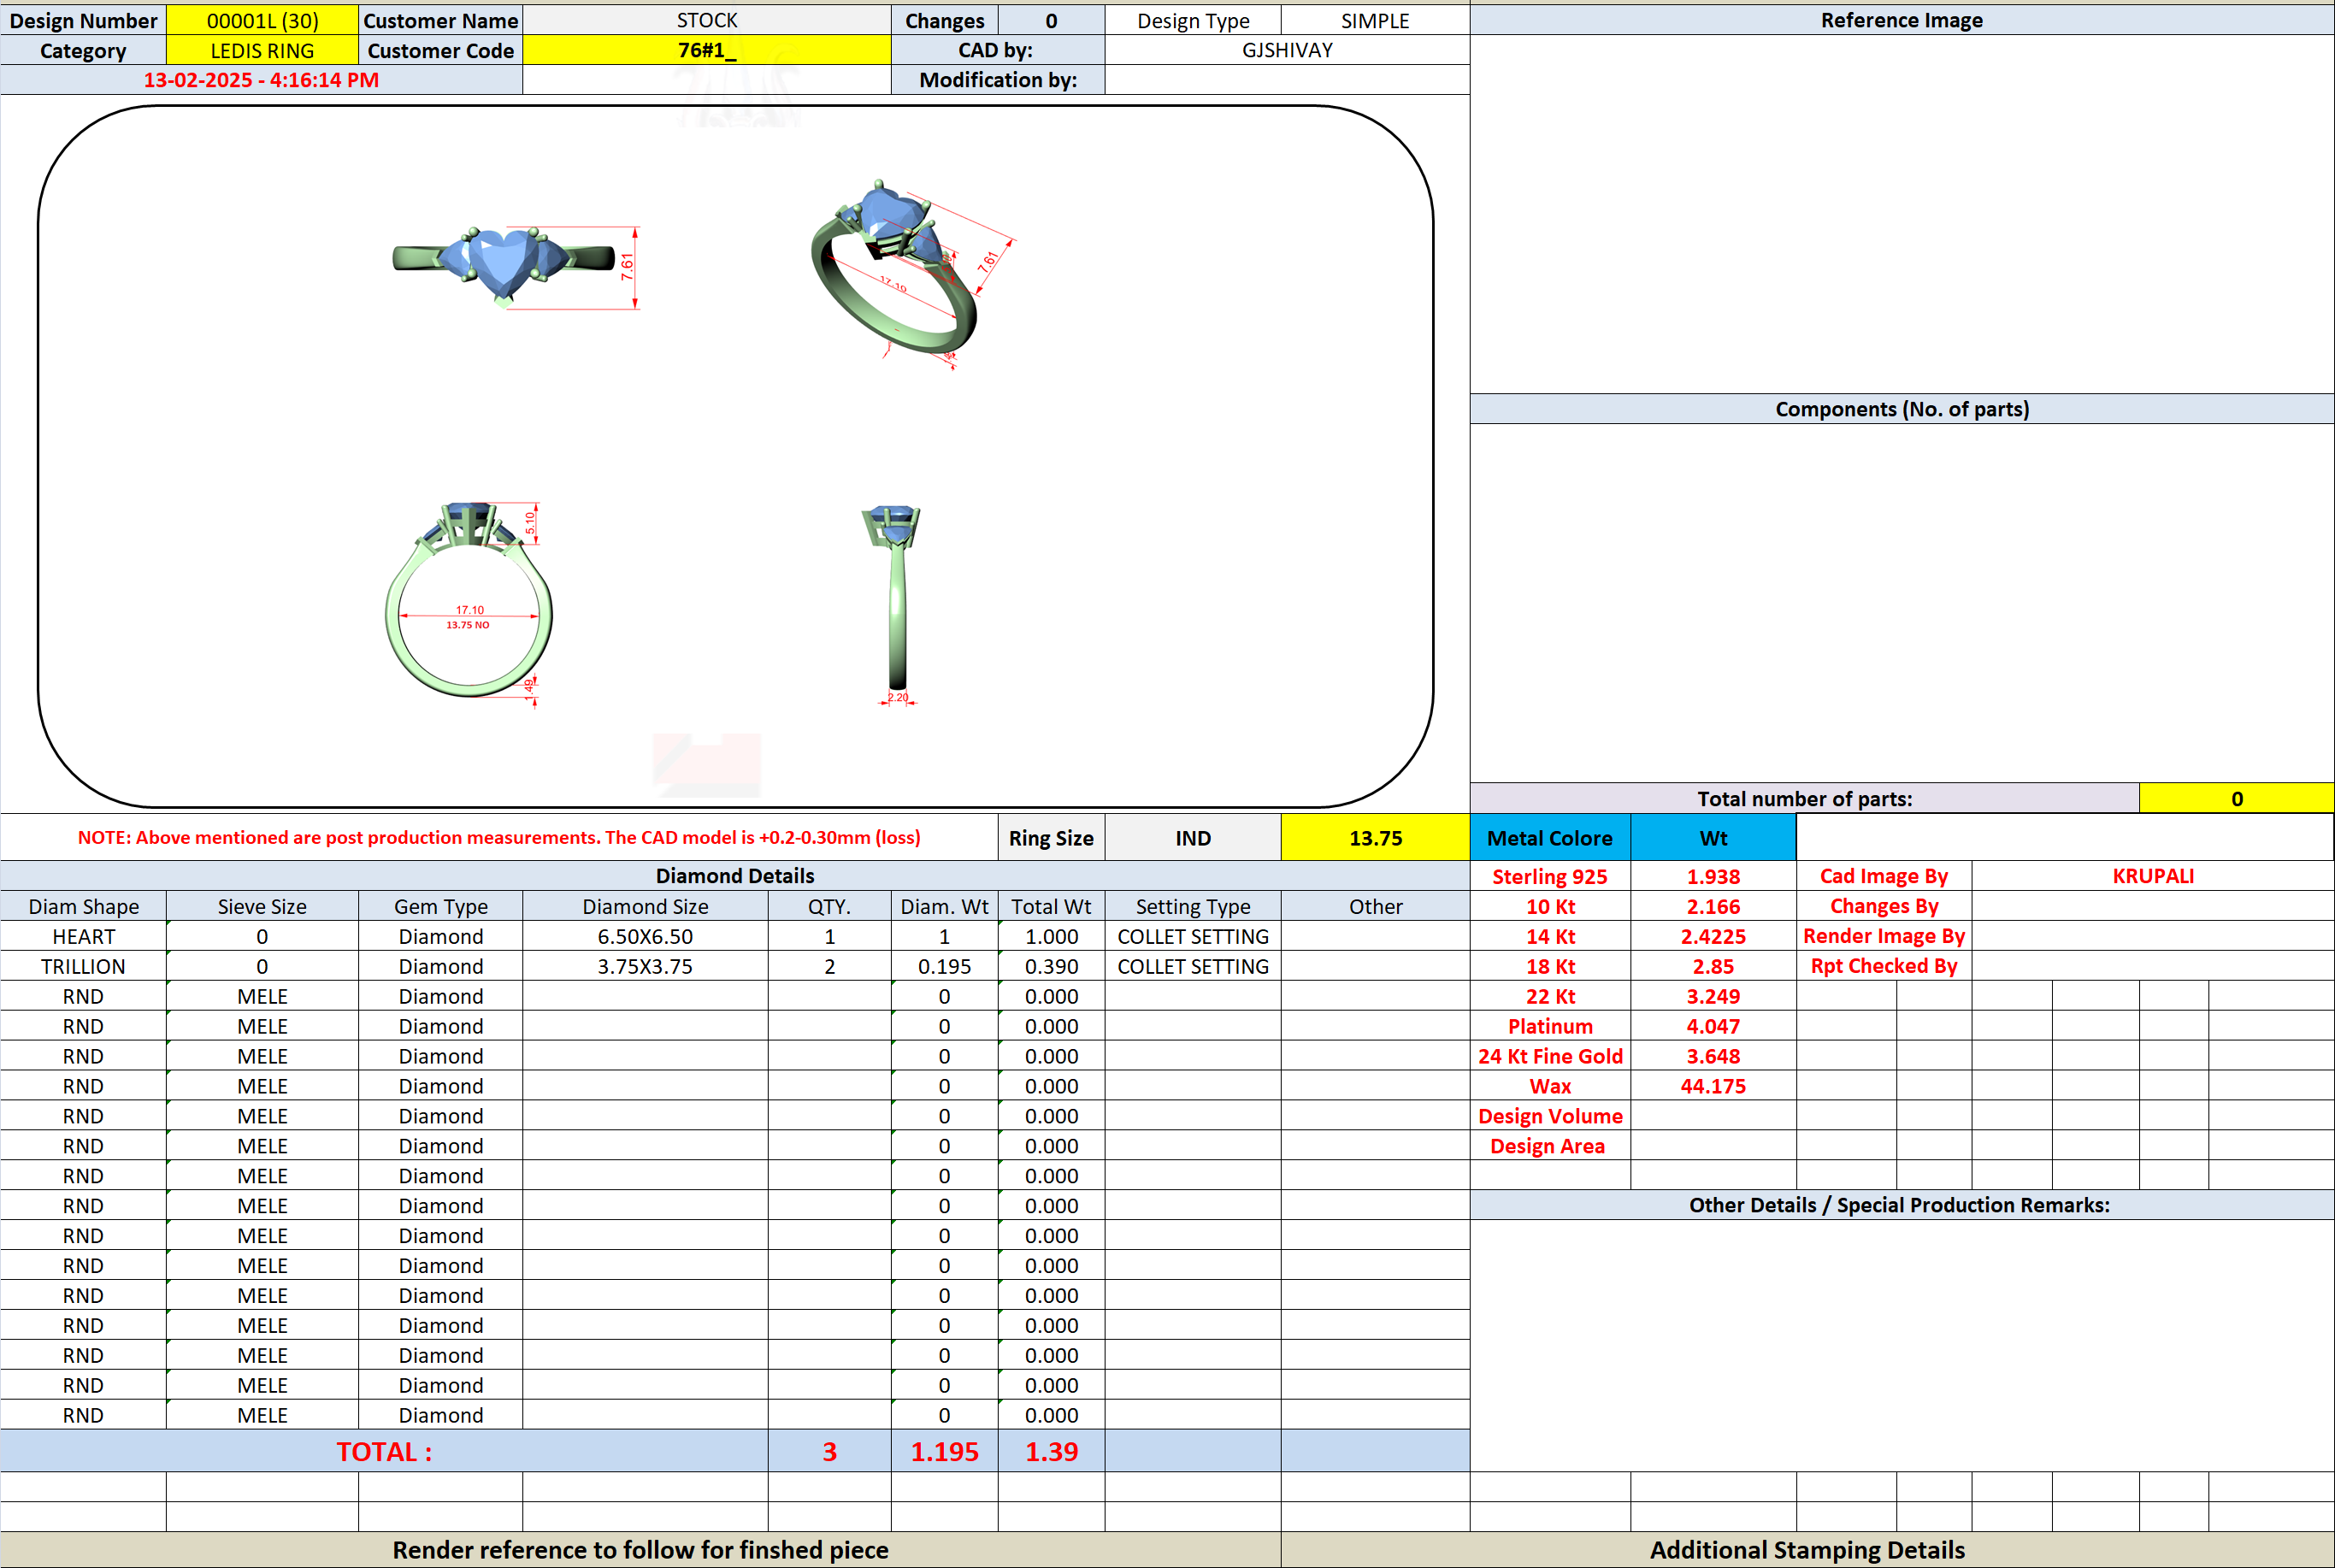Select the LEDIS RING category cell
The width and height of the screenshot is (2335, 1568).
(x=262, y=50)
